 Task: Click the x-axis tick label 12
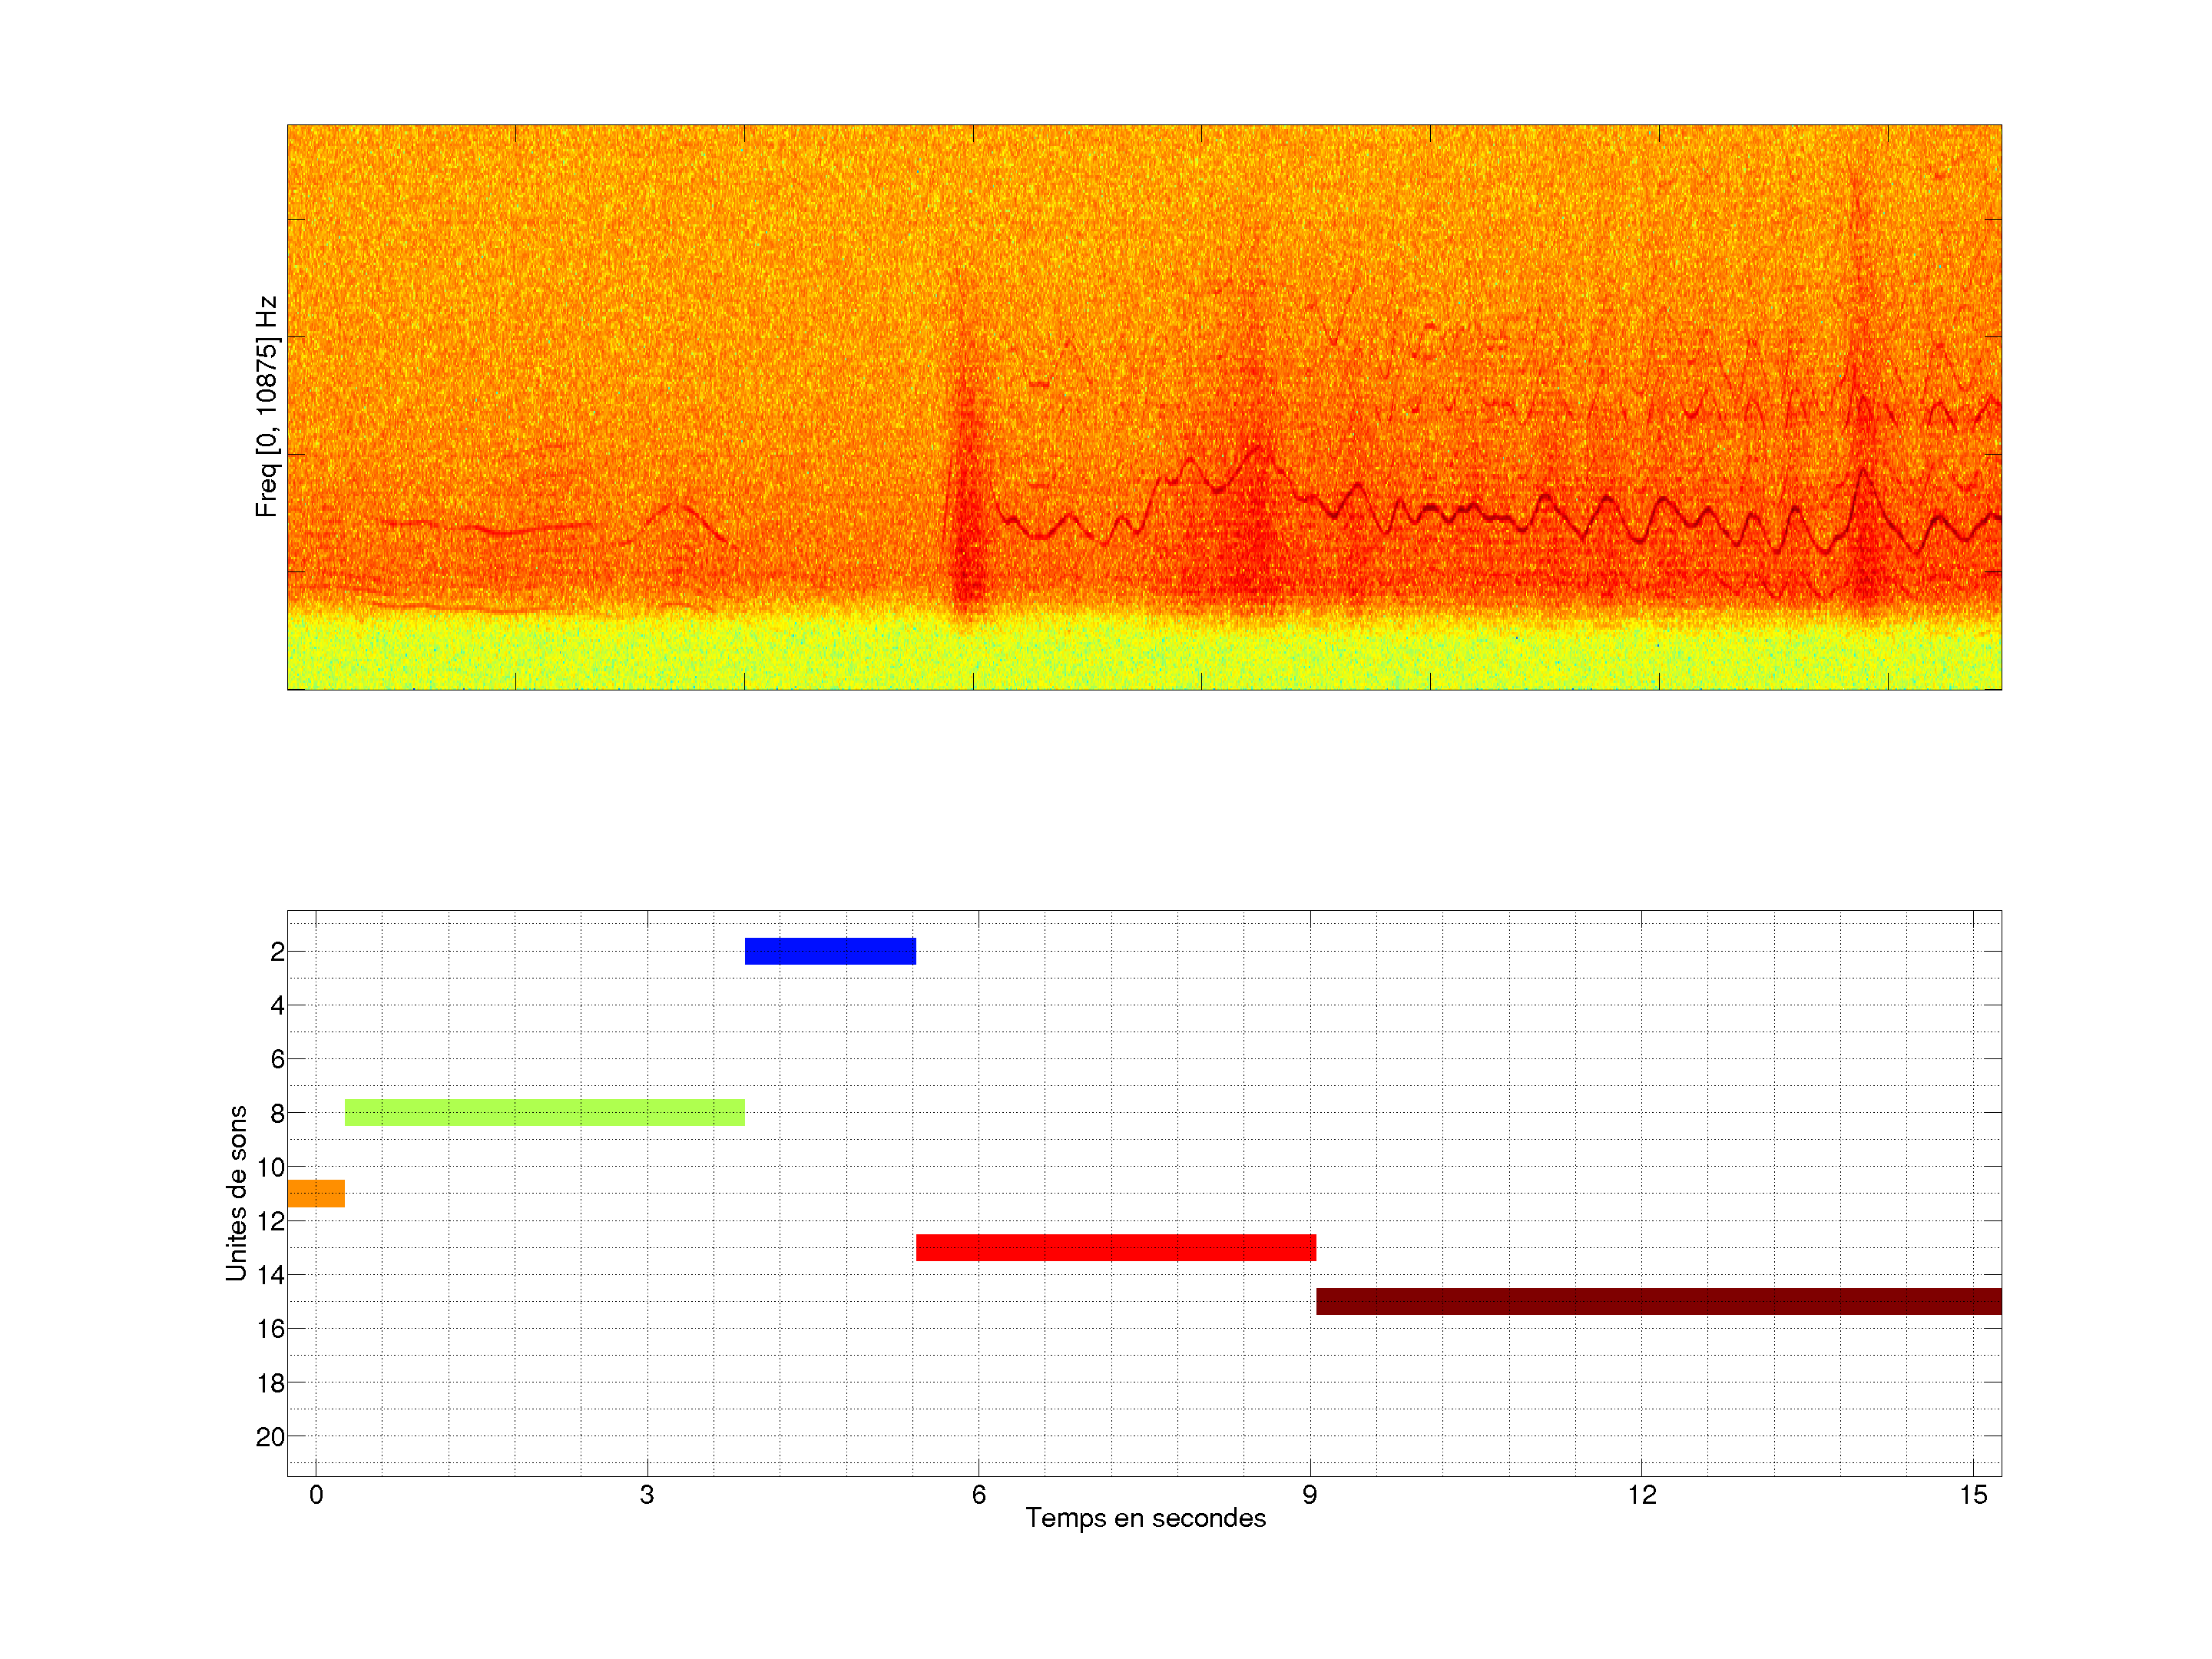(x=1641, y=1495)
